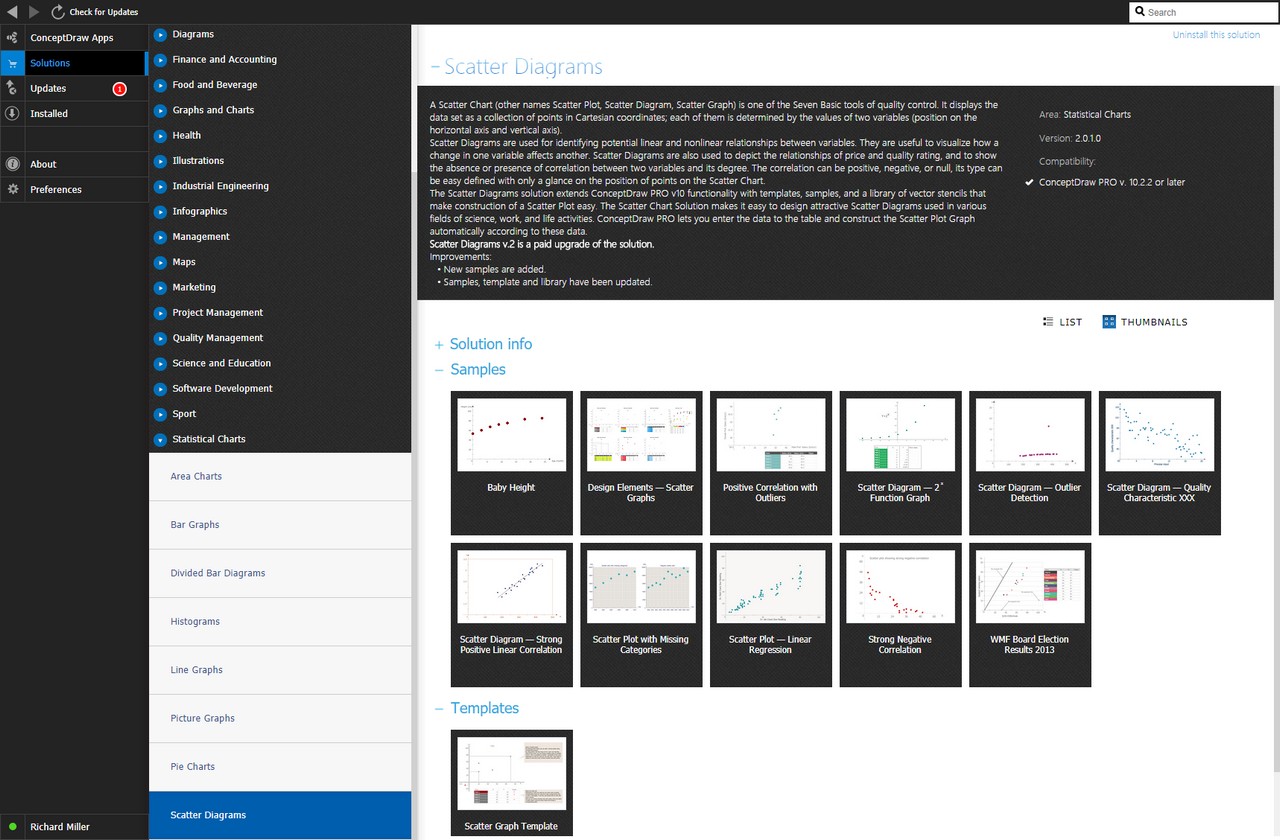Viewport: 1280px width, 840px height.
Task: Open Scatter Diagram — 2° Function Graph sample
Action: coord(901,463)
